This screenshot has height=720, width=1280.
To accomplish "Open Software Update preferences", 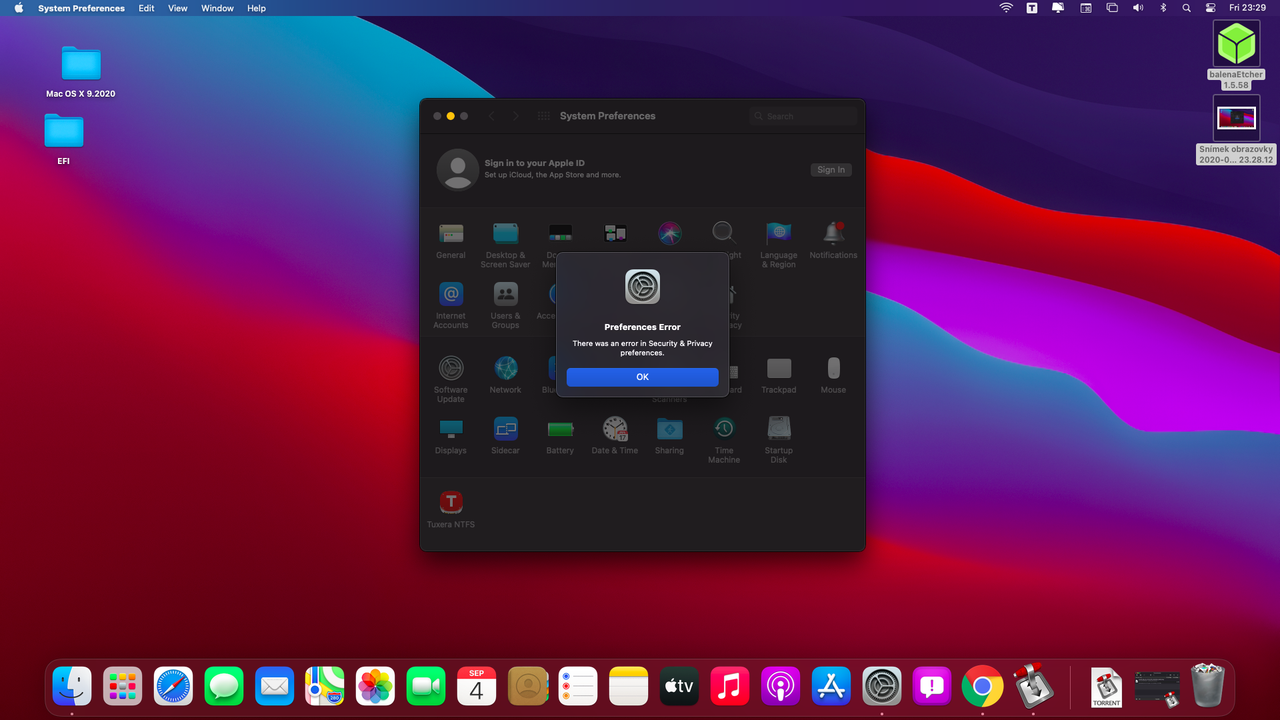I will [451, 379].
